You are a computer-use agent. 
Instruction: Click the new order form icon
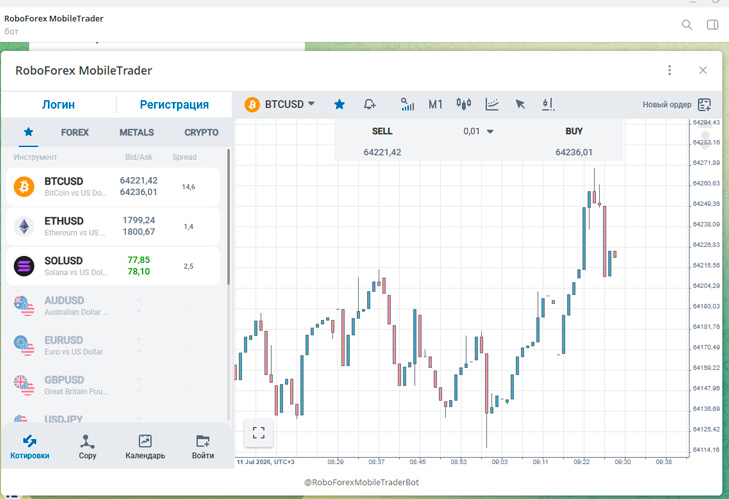pyautogui.click(x=704, y=105)
